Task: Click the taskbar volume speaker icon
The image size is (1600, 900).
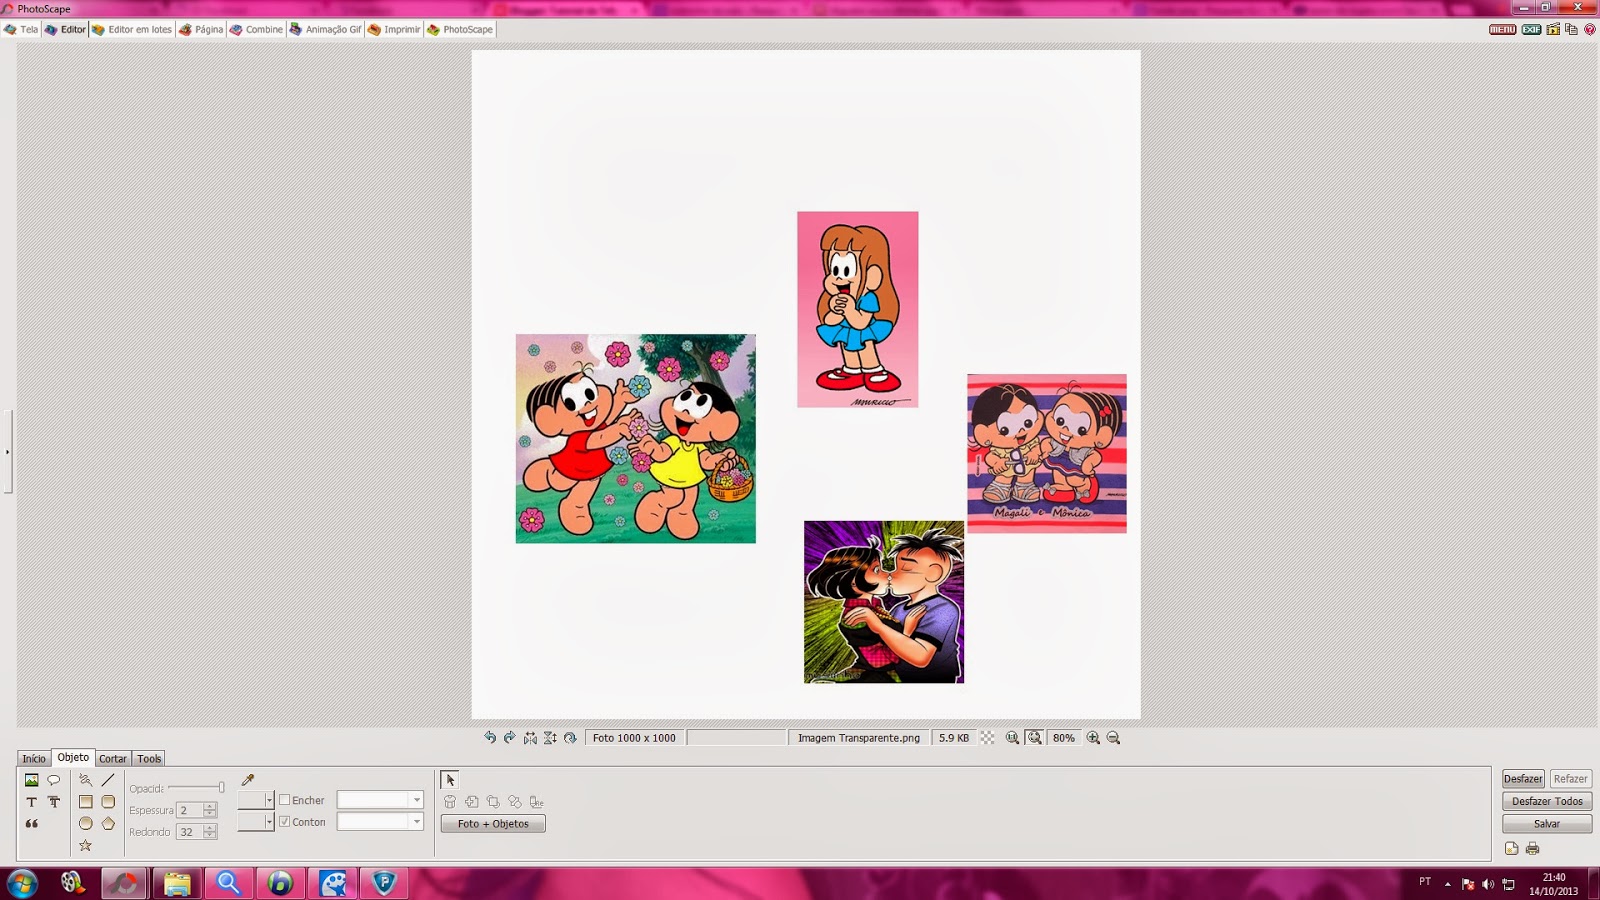Action: (x=1488, y=884)
